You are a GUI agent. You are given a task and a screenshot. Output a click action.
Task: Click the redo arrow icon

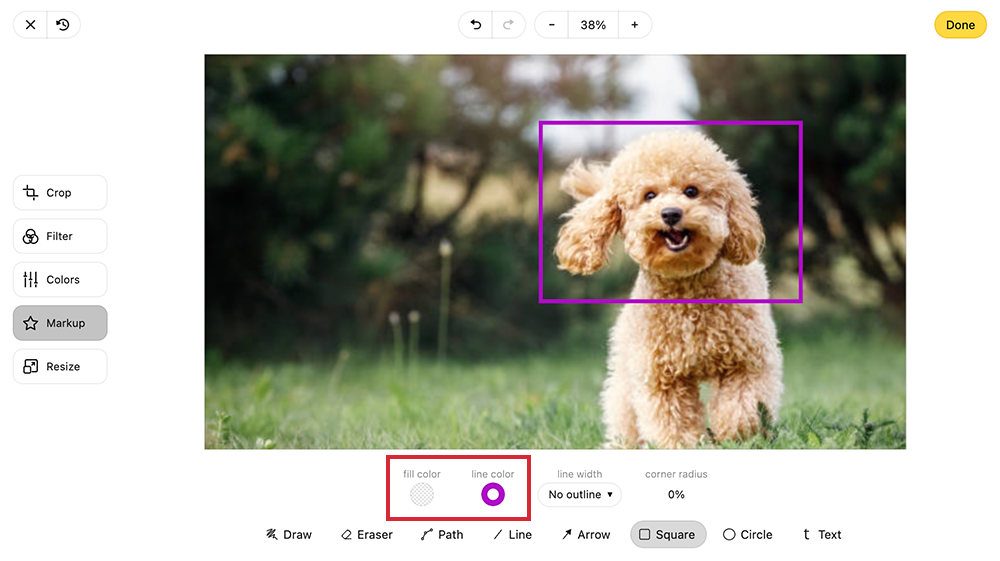pos(508,25)
